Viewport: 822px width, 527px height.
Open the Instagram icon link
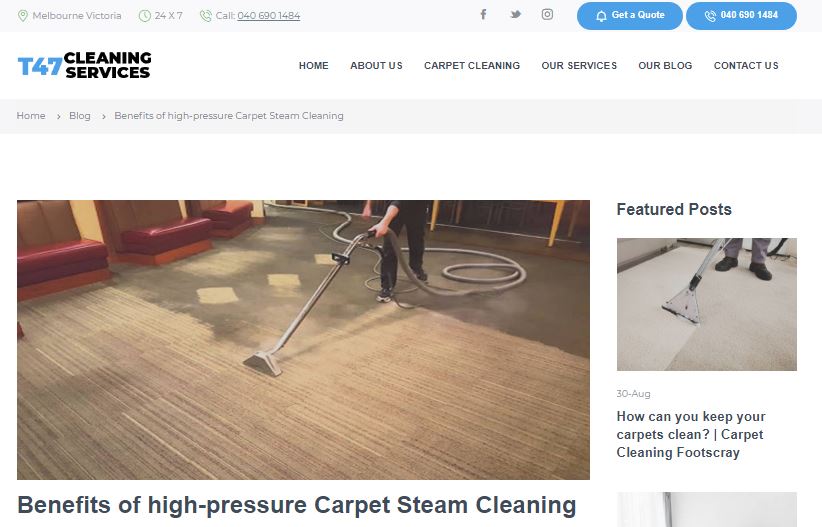pos(547,15)
